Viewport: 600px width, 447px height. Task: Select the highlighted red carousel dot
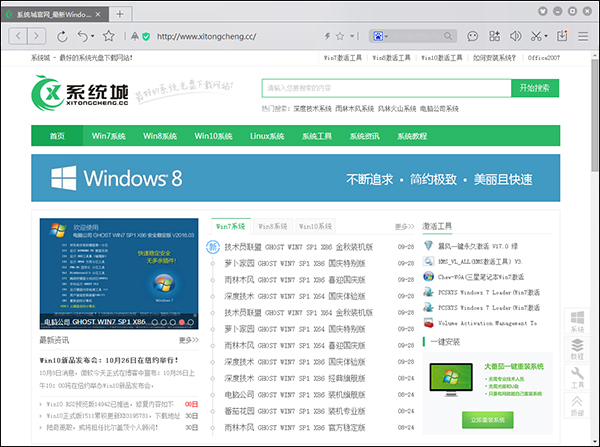coord(182,322)
